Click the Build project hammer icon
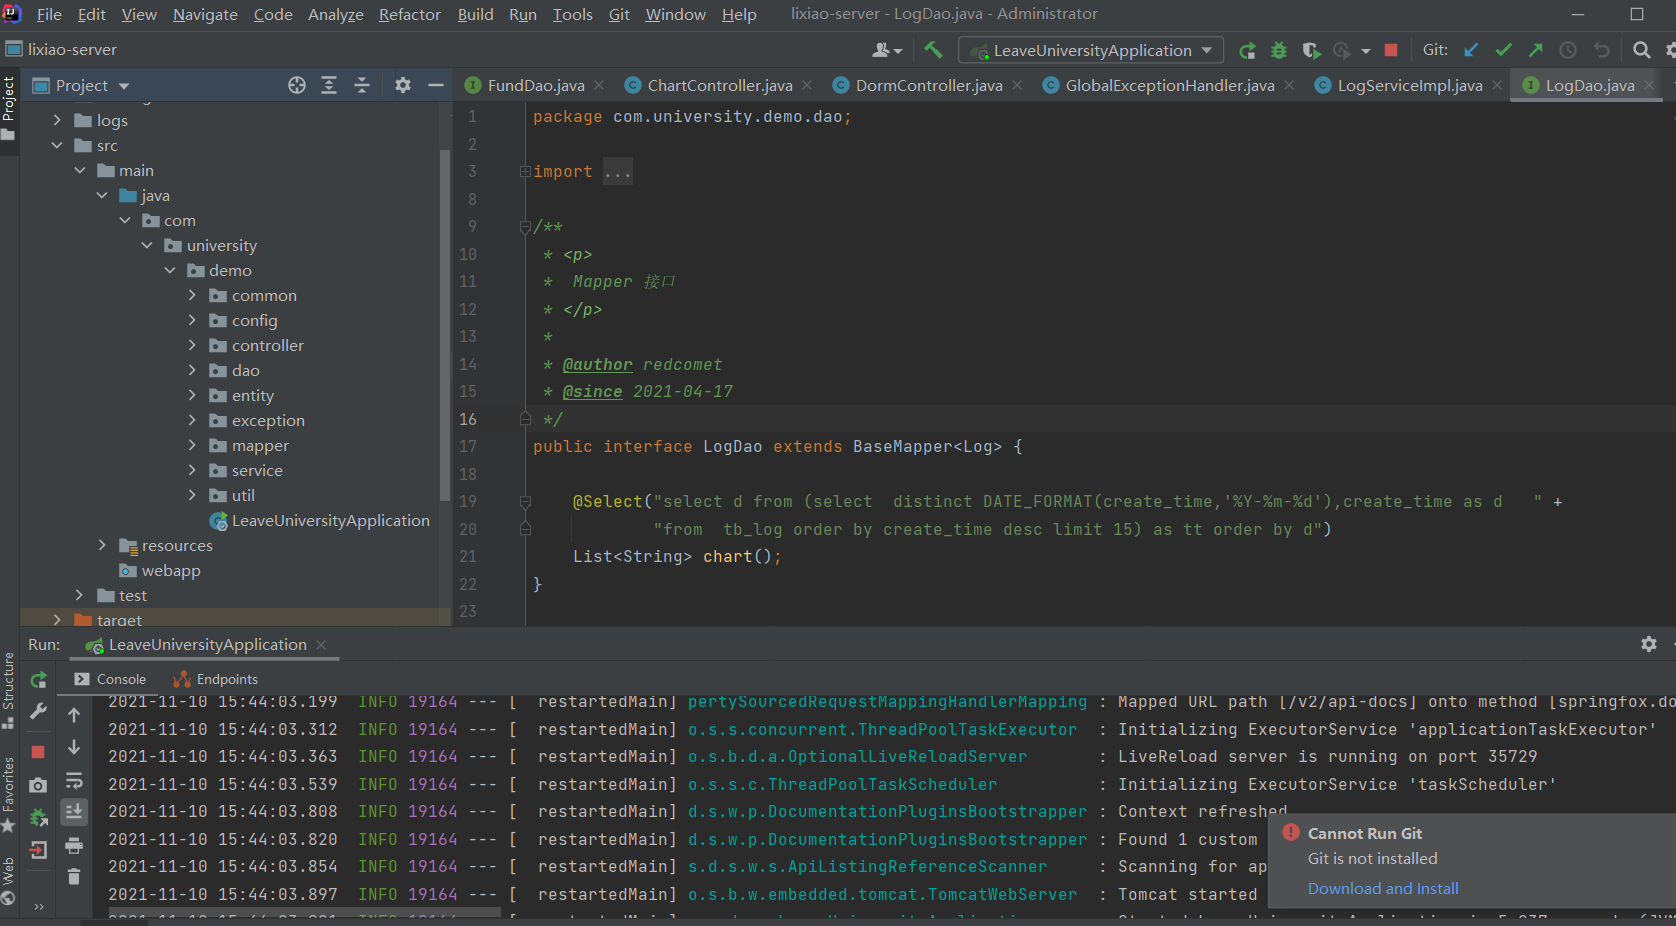This screenshot has width=1676, height=926. pos(933,50)
